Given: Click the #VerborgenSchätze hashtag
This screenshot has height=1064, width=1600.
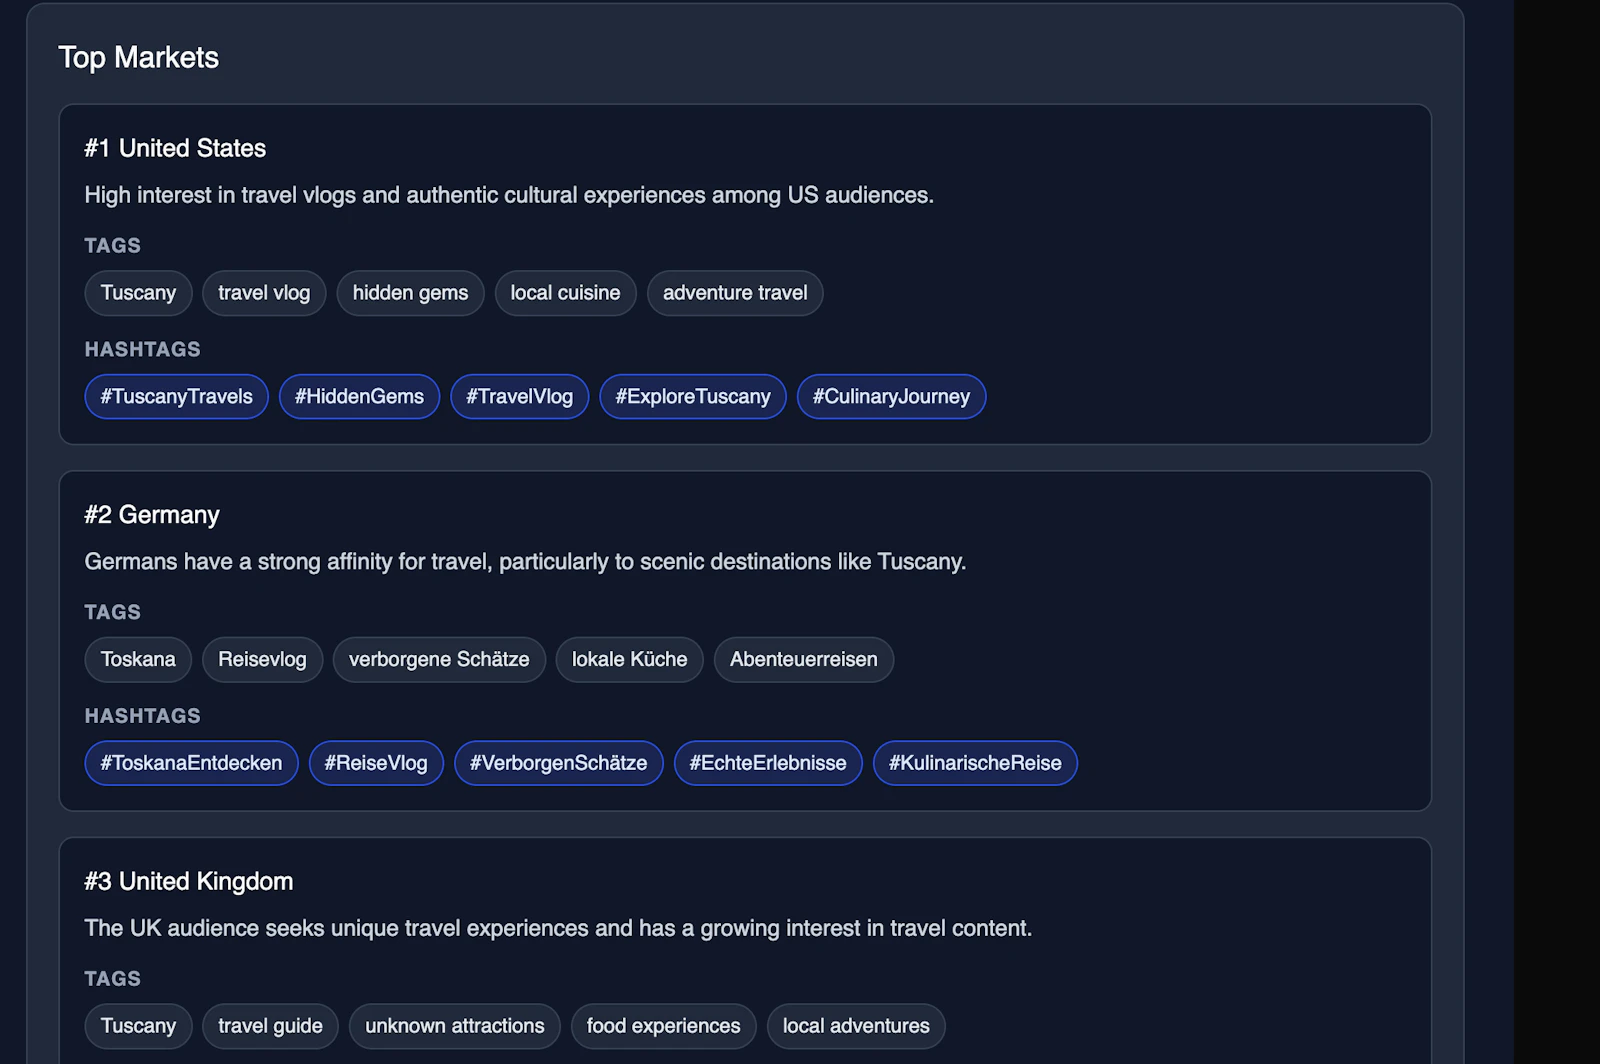Looking at the screenshot, I should pos(559,763).
